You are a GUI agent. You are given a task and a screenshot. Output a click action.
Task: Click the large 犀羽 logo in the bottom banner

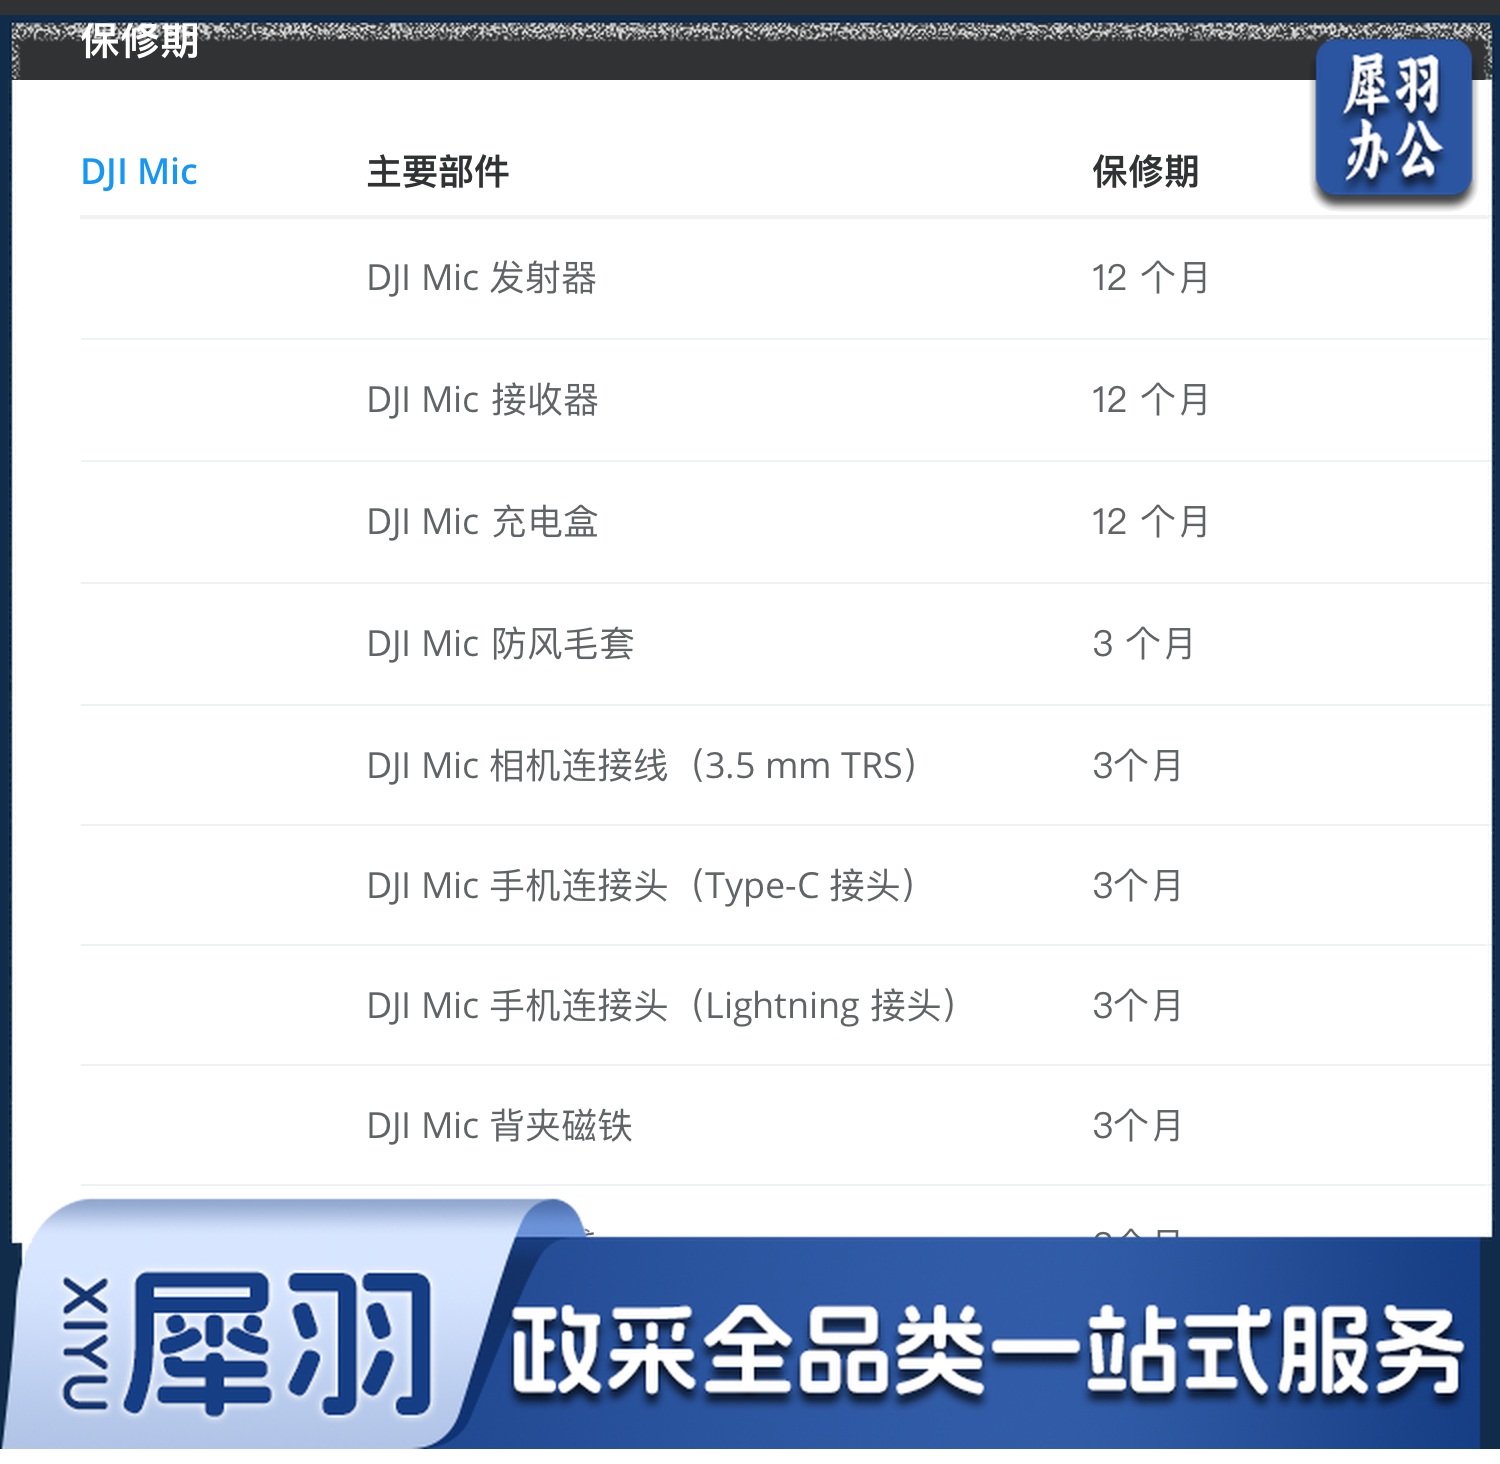click(x=280, y=1345)
